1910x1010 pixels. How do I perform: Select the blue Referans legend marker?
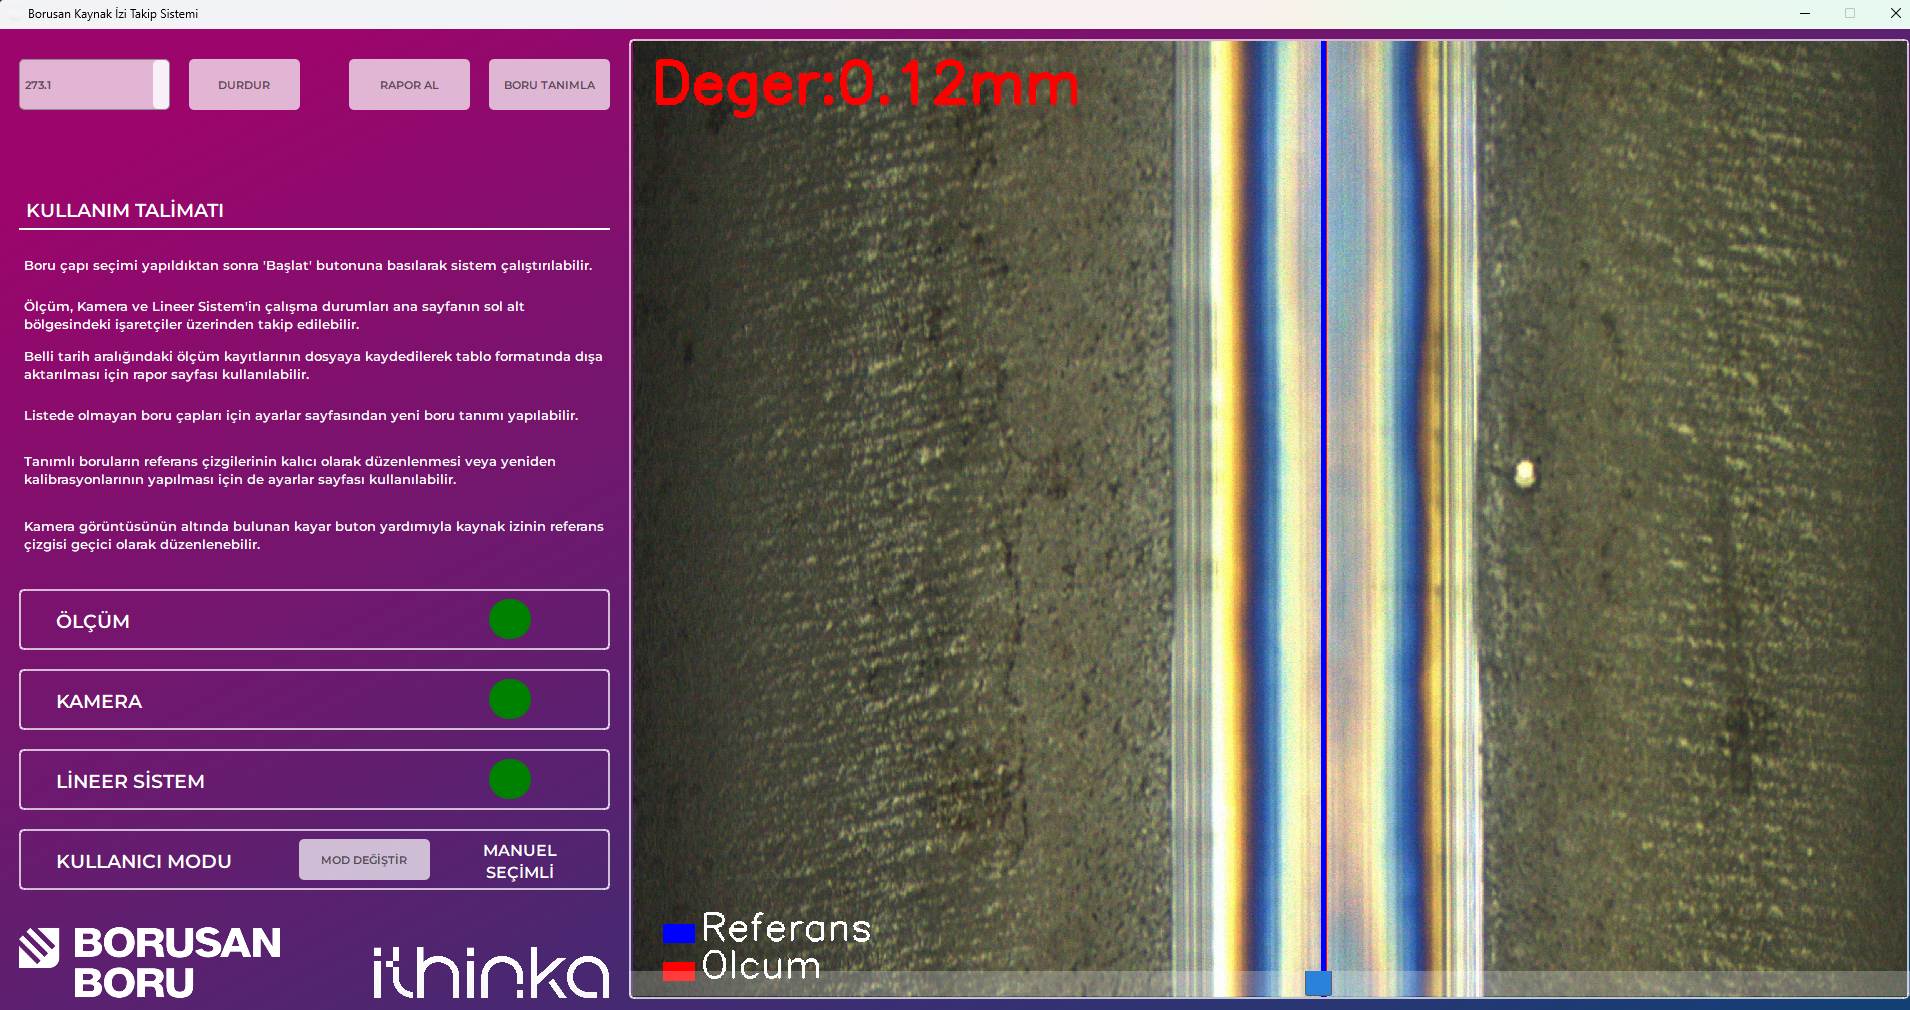pyautogui.click(x=680, y=932)
